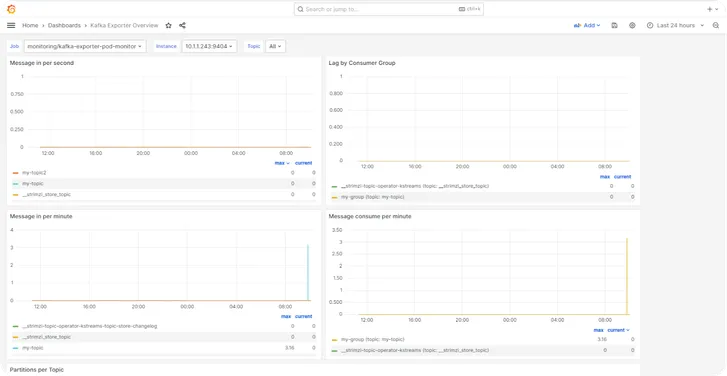Share the dashboard via share icon
The height and width of the screenshot is (376, 727).
click(182, 25)
